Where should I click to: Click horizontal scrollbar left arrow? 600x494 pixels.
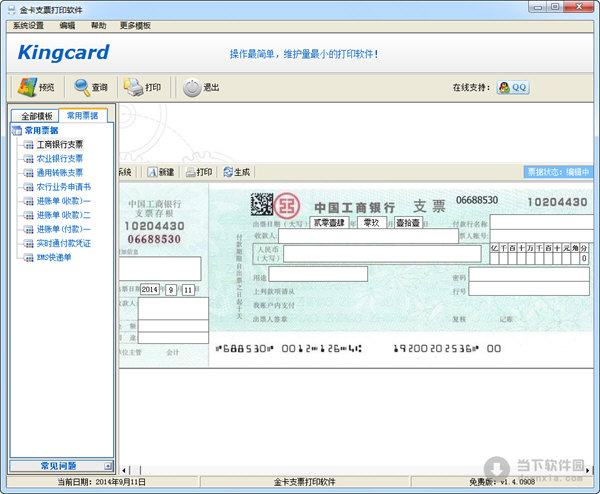[124, 470]
